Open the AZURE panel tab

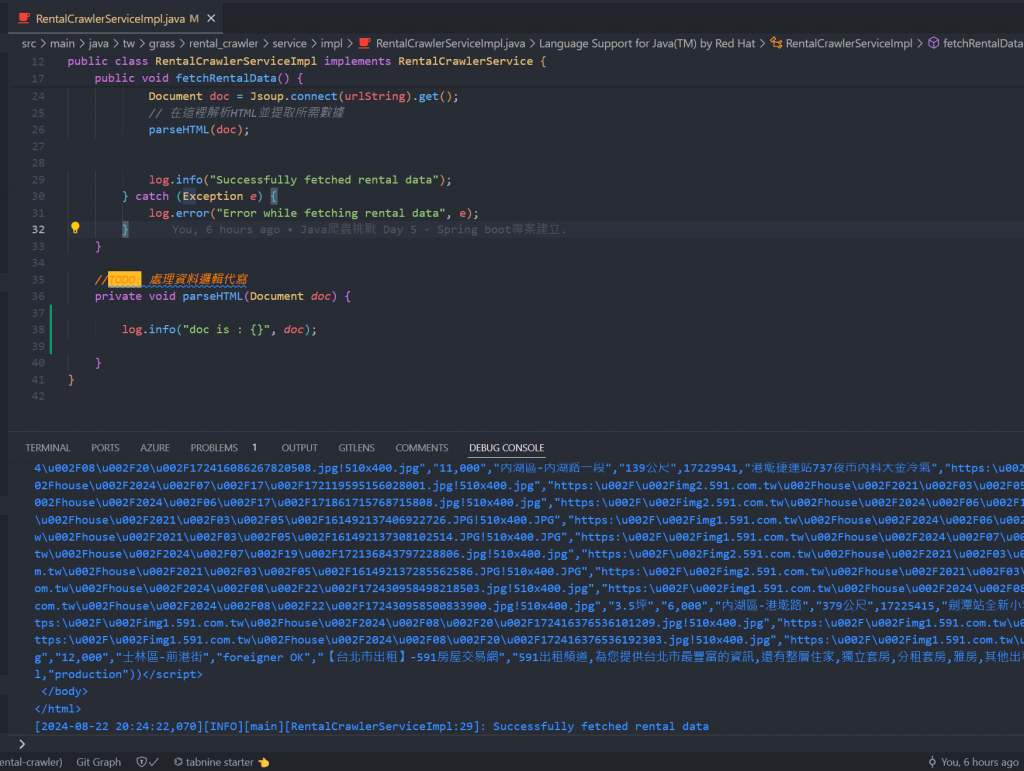click(x=155, y=448)
